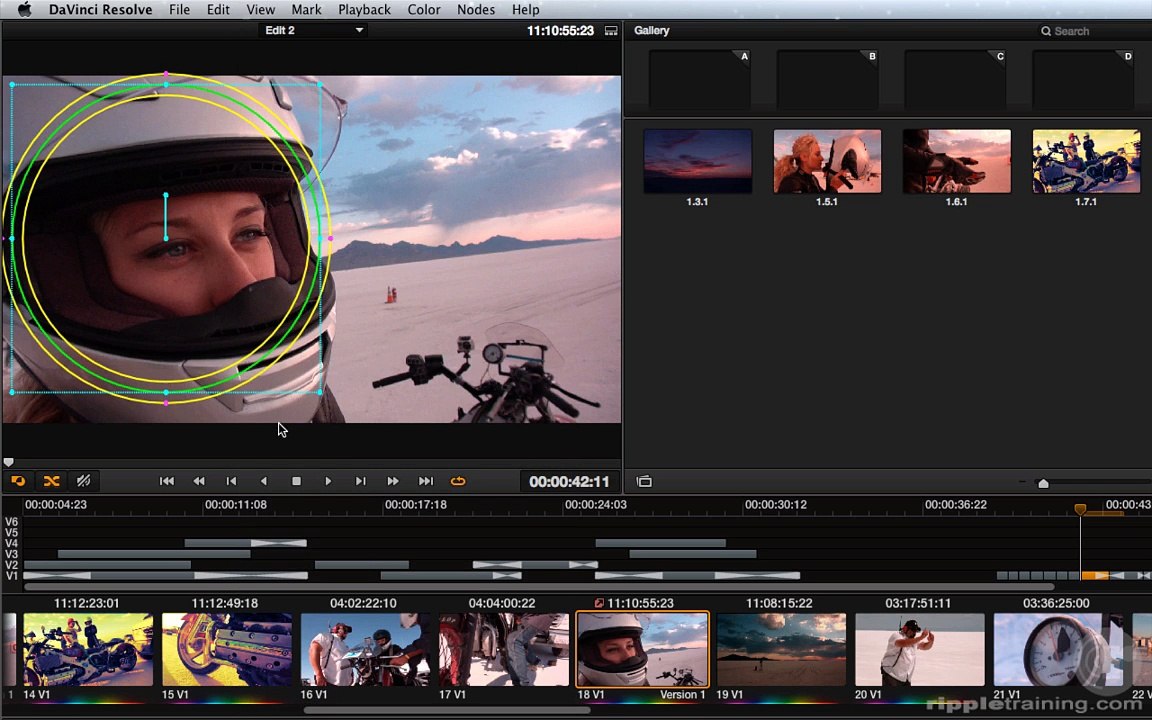Screen dimensions: 1152x720
Task: Click the fast forward double-arrow button
Action: tap(393, 481)
